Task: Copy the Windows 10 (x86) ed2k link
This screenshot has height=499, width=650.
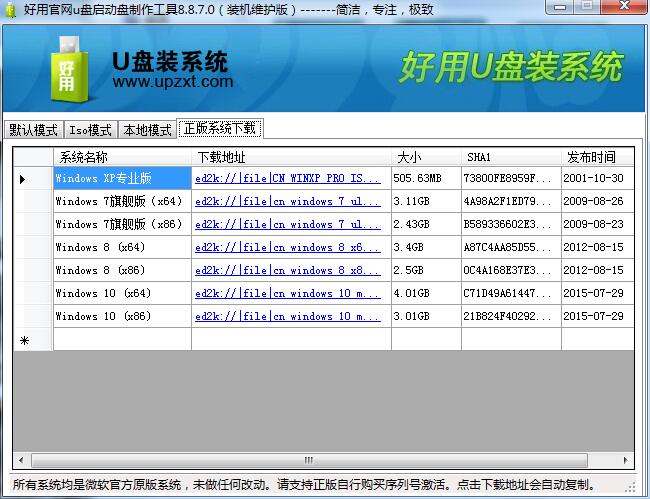Action: pyautogui.click(x=288, y=316)
